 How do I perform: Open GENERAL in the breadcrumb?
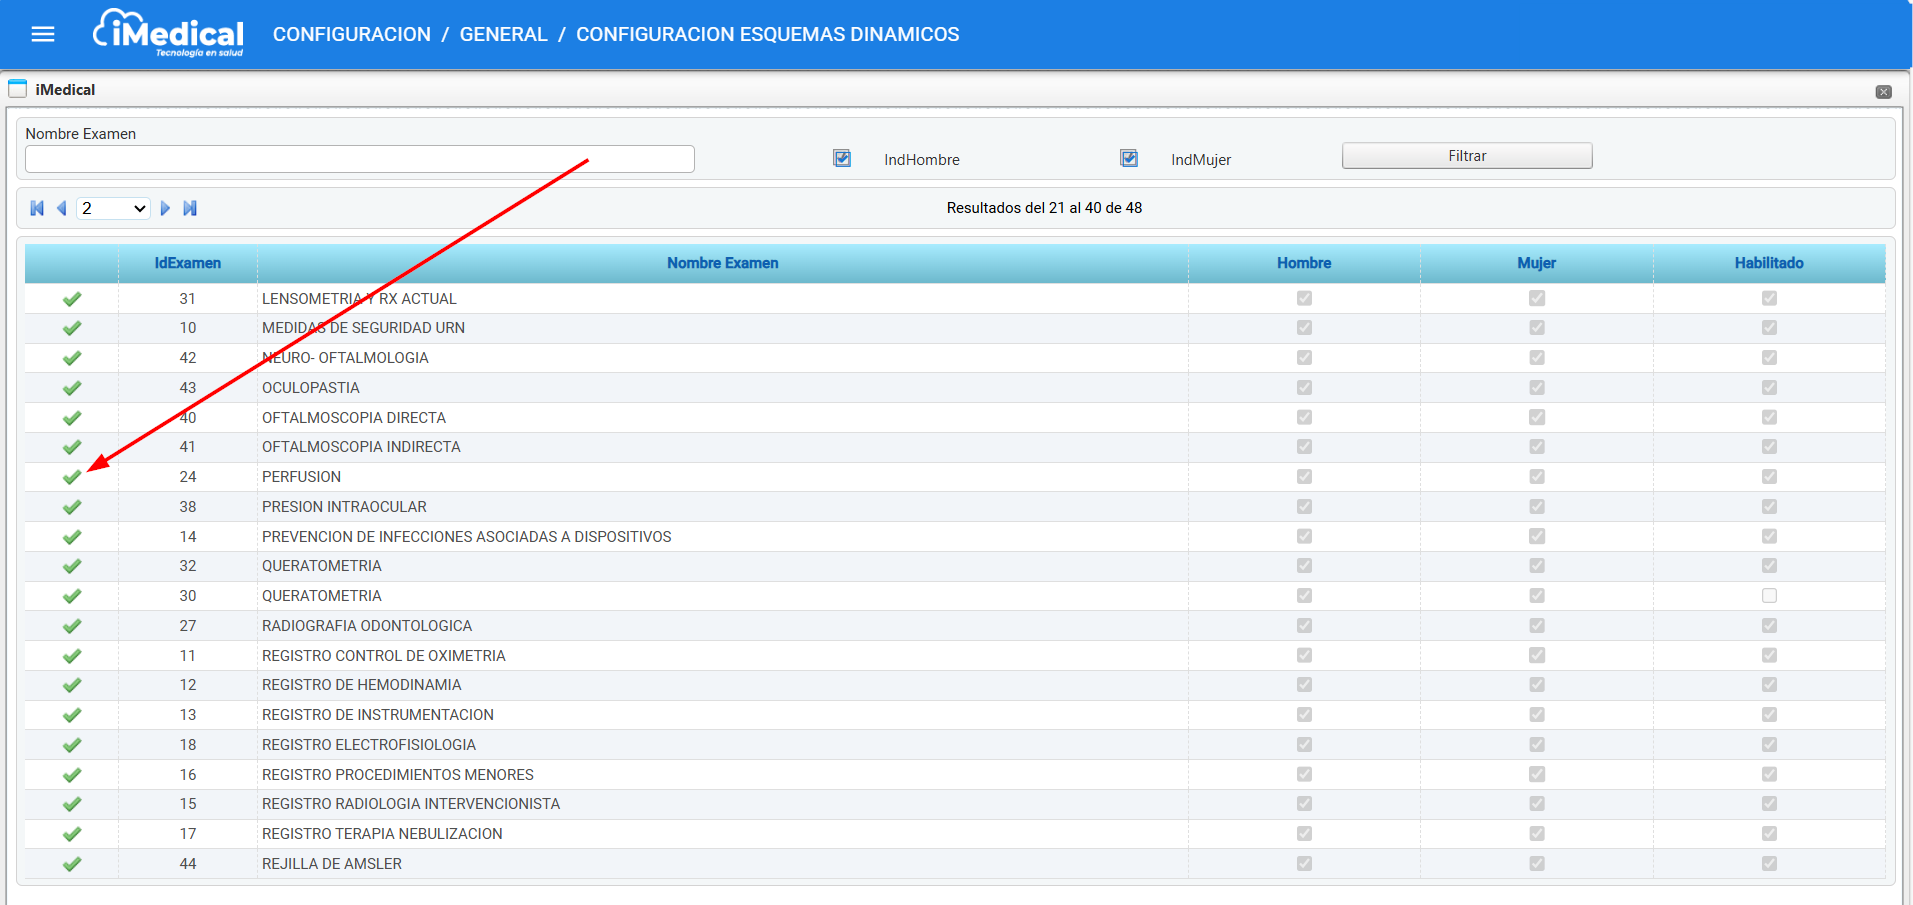[x=503, y=34]
